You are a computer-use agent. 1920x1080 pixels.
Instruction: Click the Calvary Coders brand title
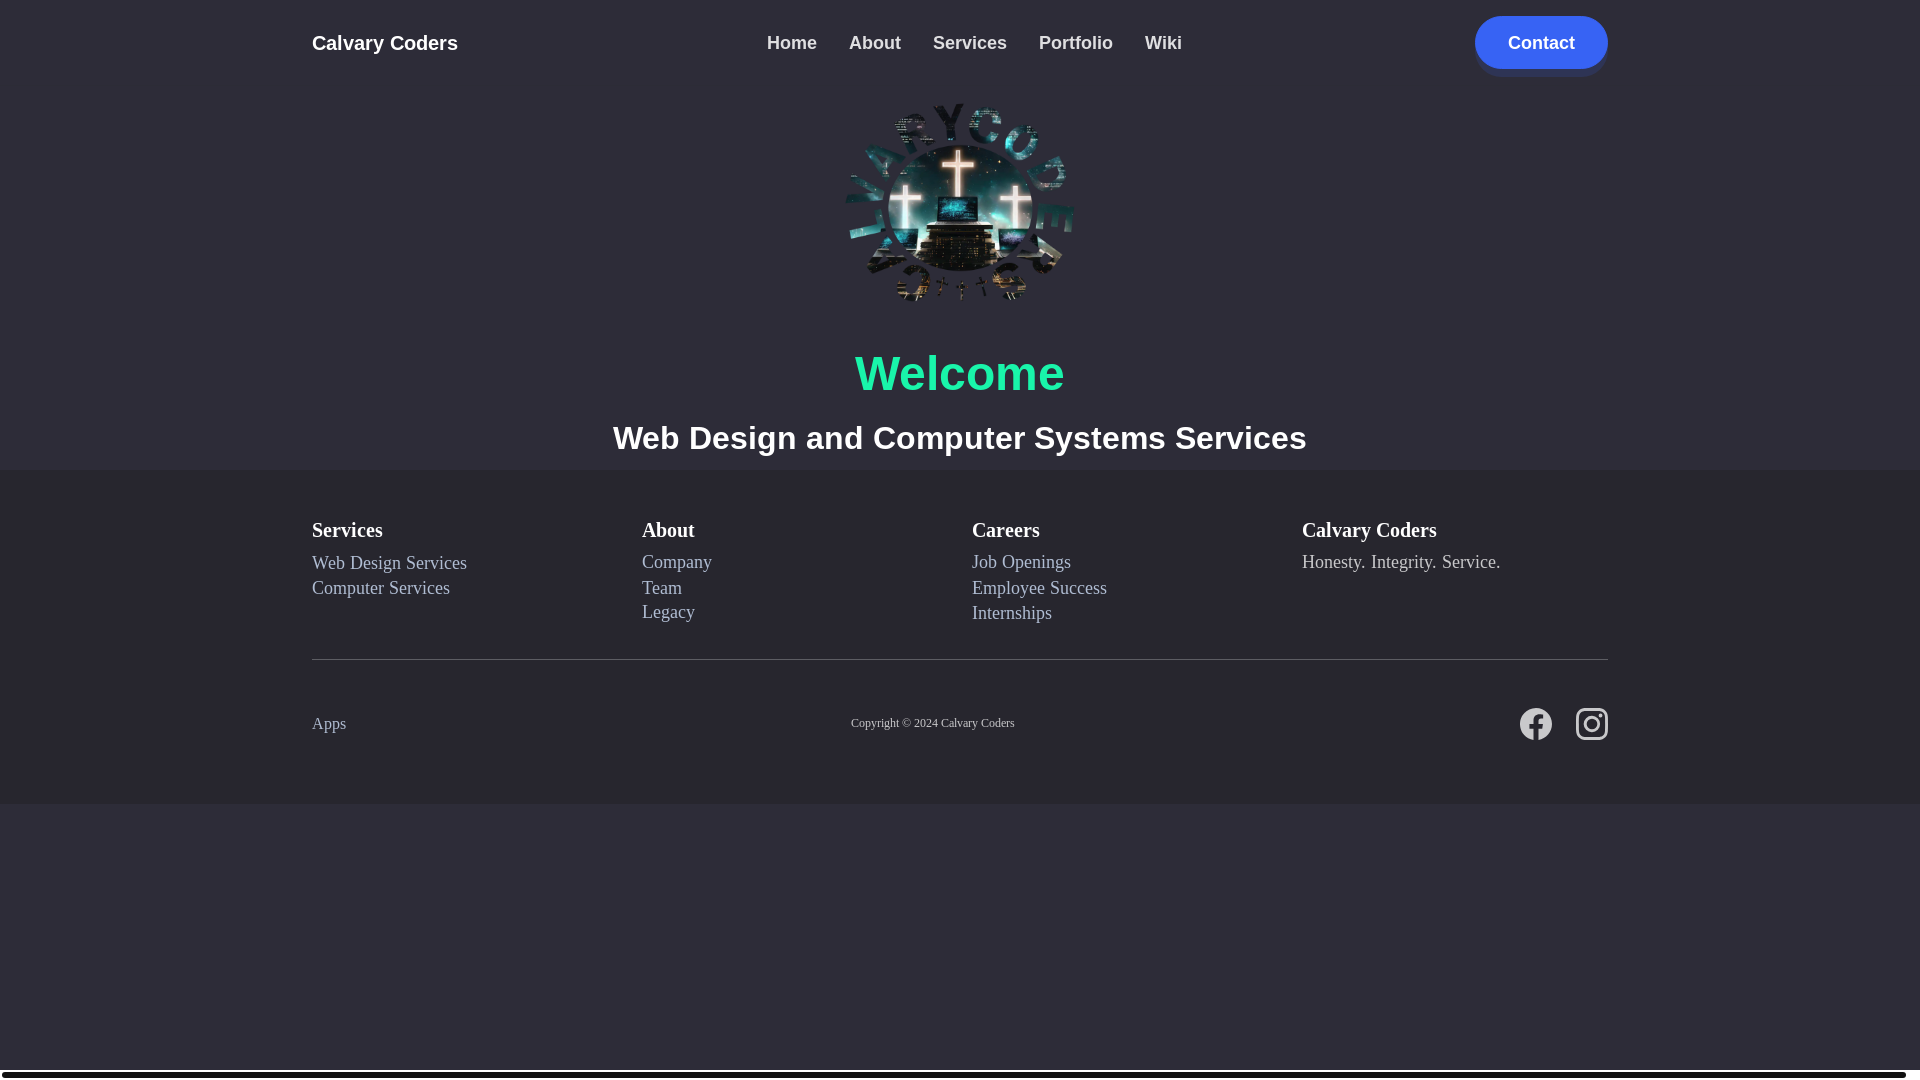point(385,43)
